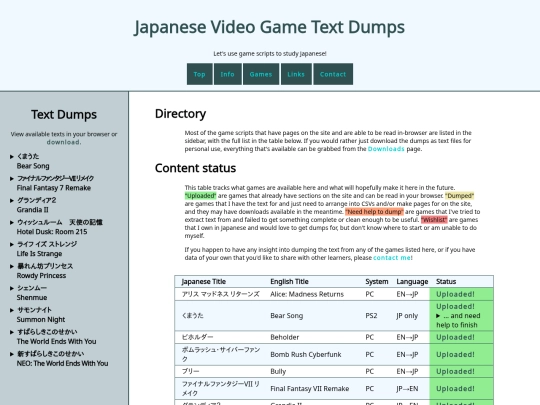Open the Info navigation button
The image size is (540, 405).
227,74
